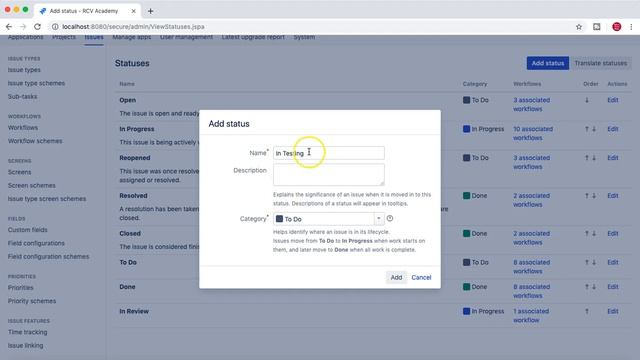
Task: Move Open status down with arrow
Action: coord(587,100)
